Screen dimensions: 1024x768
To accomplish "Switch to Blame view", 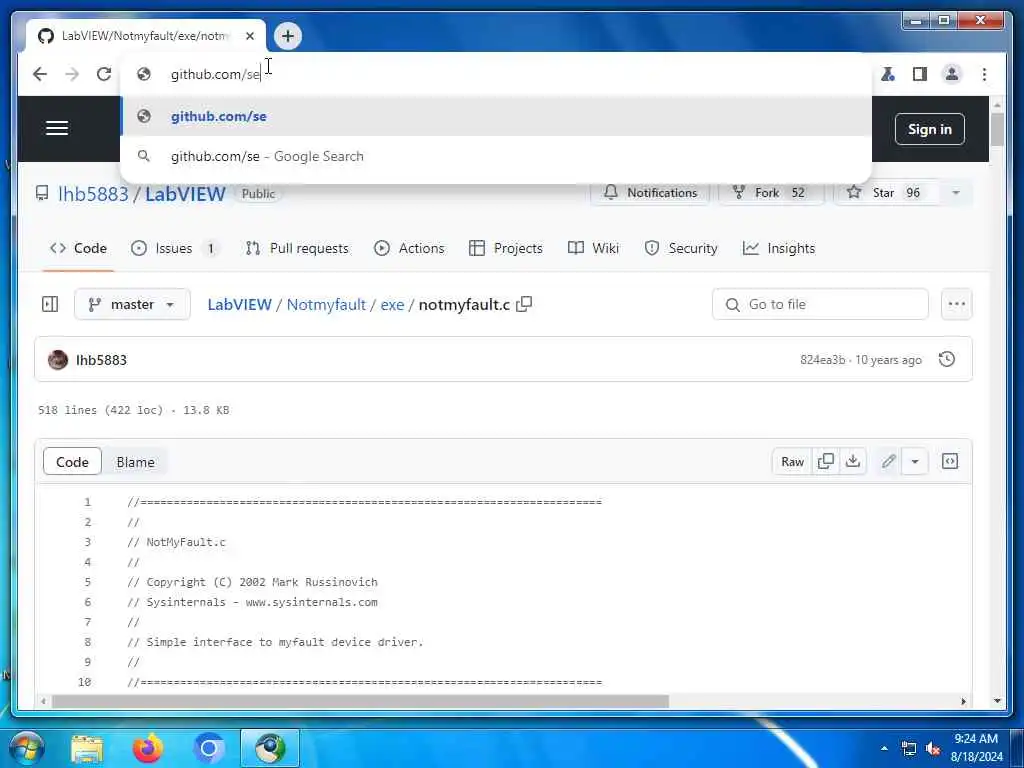I will click(135, 462).
